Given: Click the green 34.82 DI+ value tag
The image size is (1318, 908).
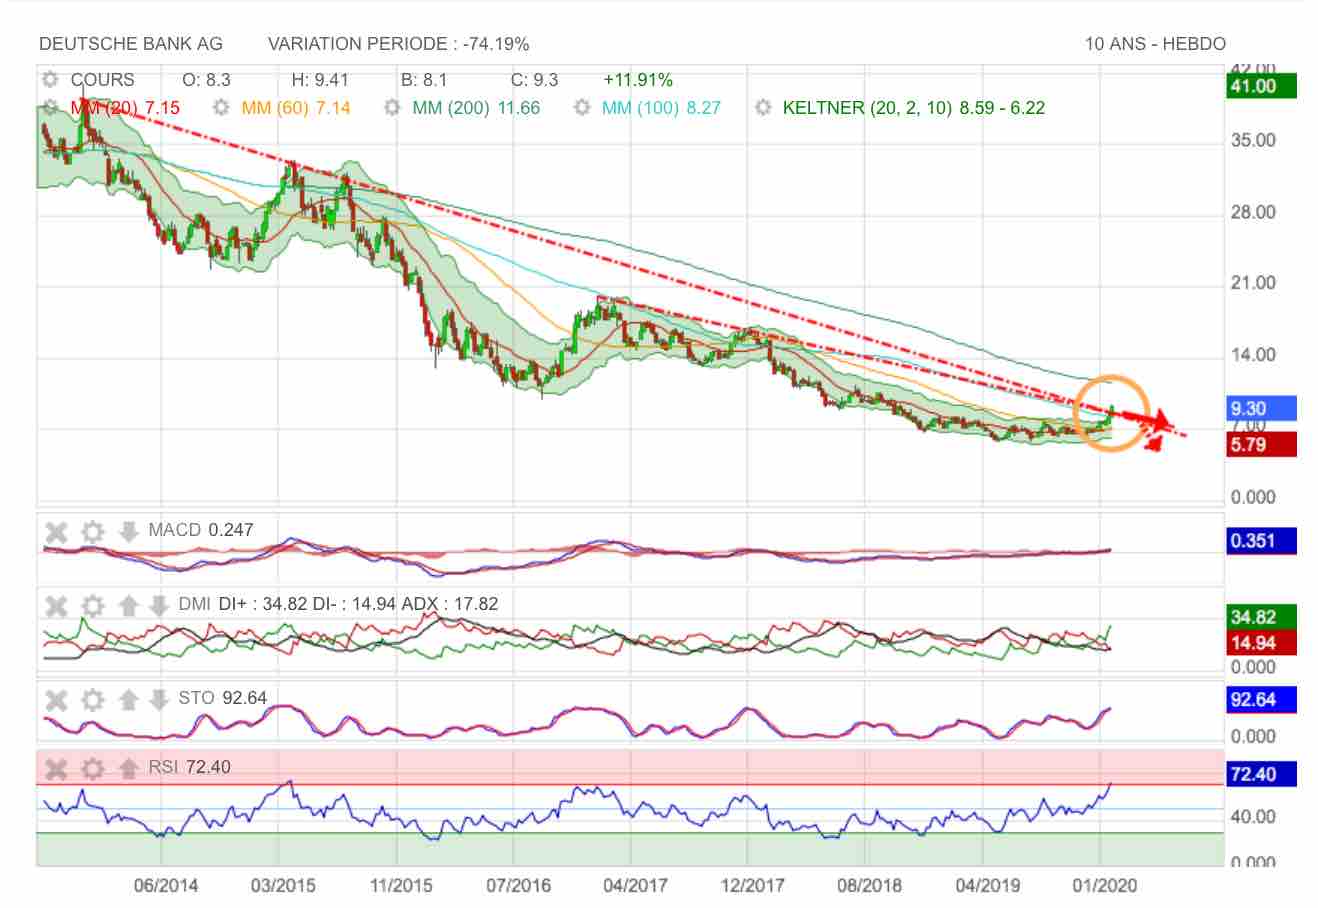Looking at the screenshot, I should click(x=1261, y=618).
